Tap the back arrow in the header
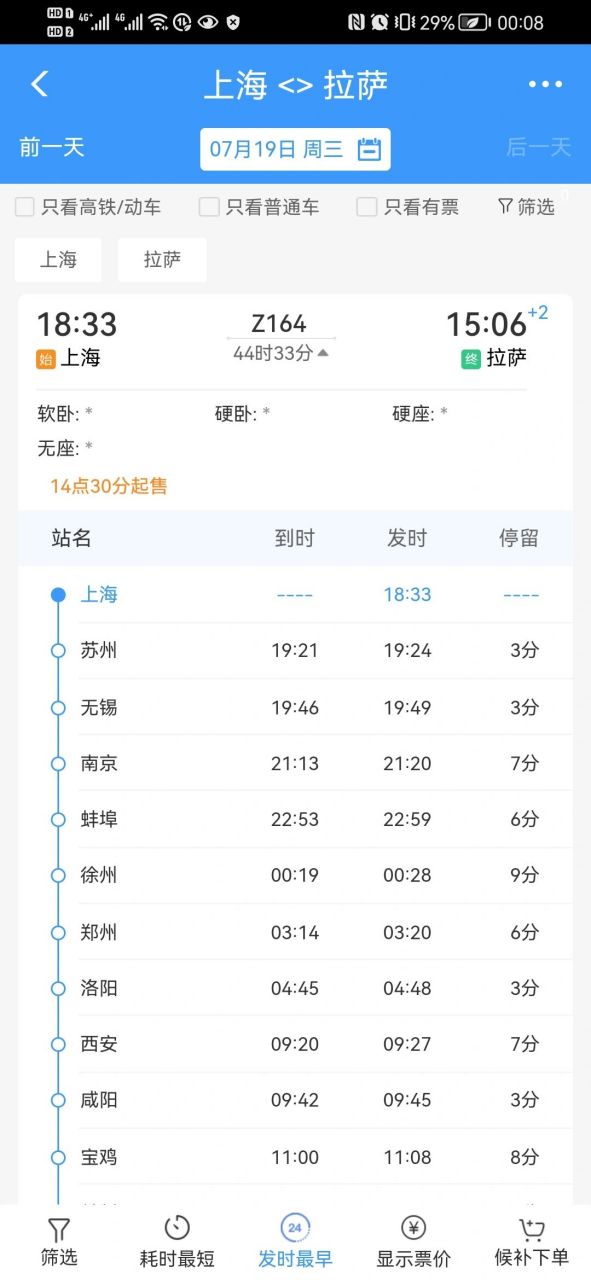The width and height of the screenshot is (591, 1280). tap(39, 86)
